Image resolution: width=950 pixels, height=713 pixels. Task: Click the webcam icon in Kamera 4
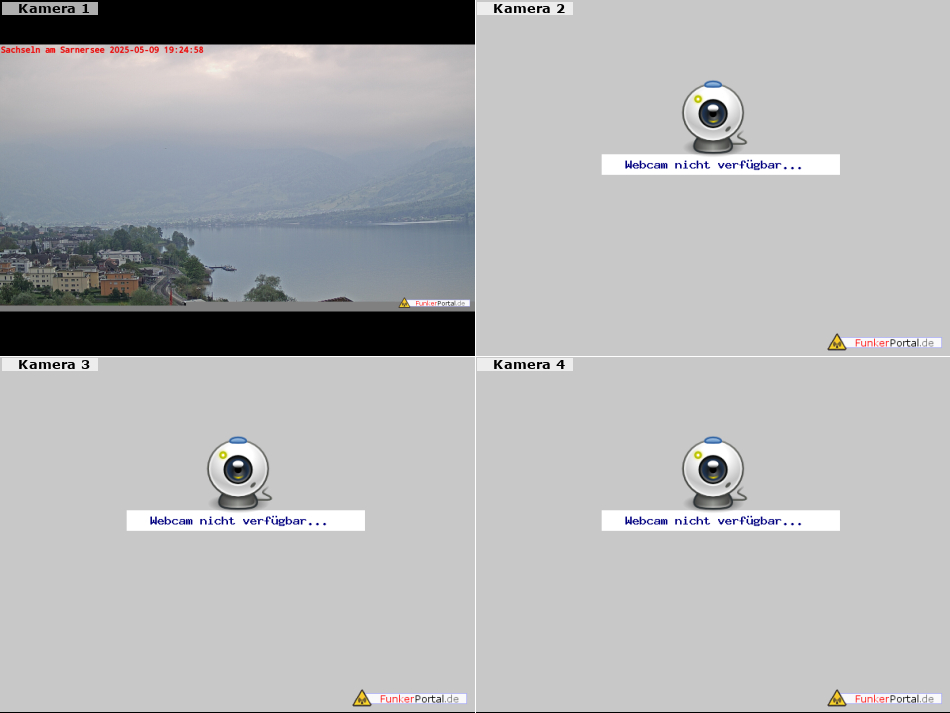coord(714,473)
